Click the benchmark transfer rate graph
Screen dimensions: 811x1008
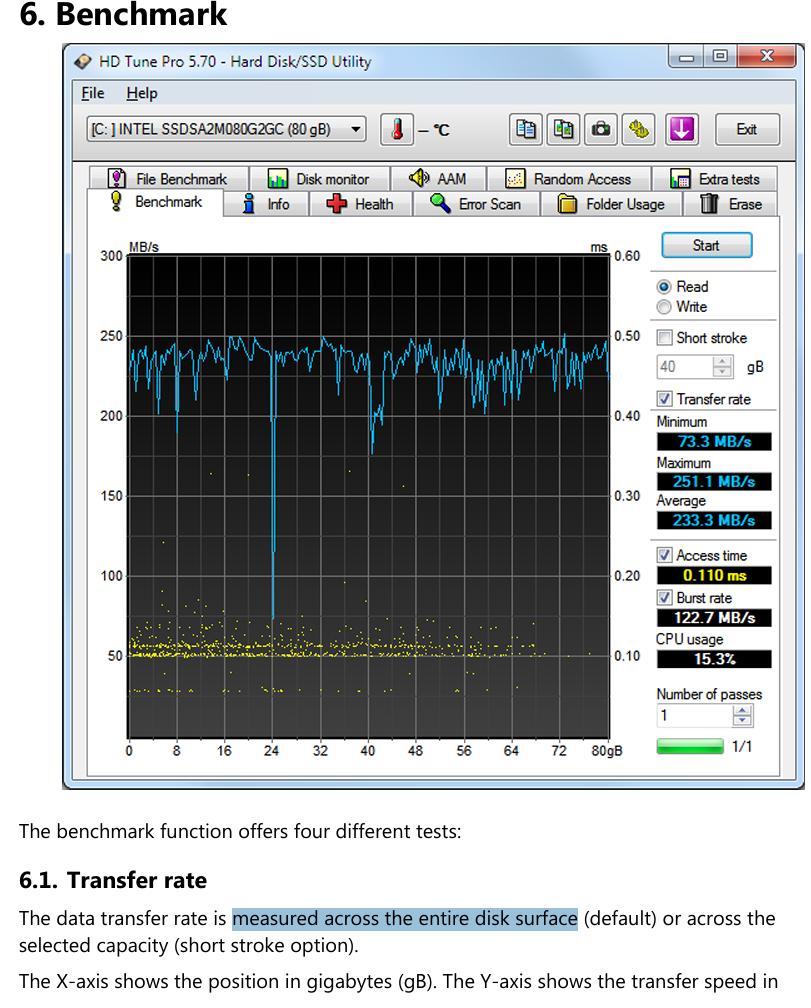click(368, 496)
